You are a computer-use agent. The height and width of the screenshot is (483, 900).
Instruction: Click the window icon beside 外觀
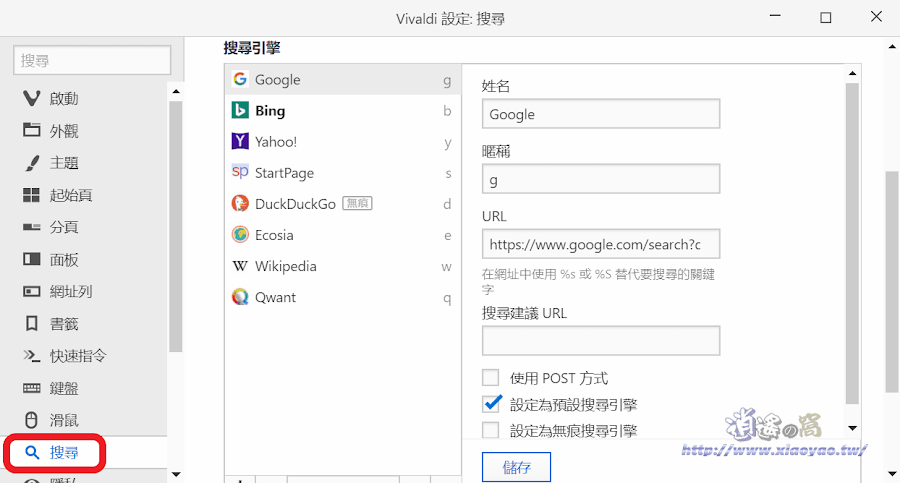coord(32,130)
